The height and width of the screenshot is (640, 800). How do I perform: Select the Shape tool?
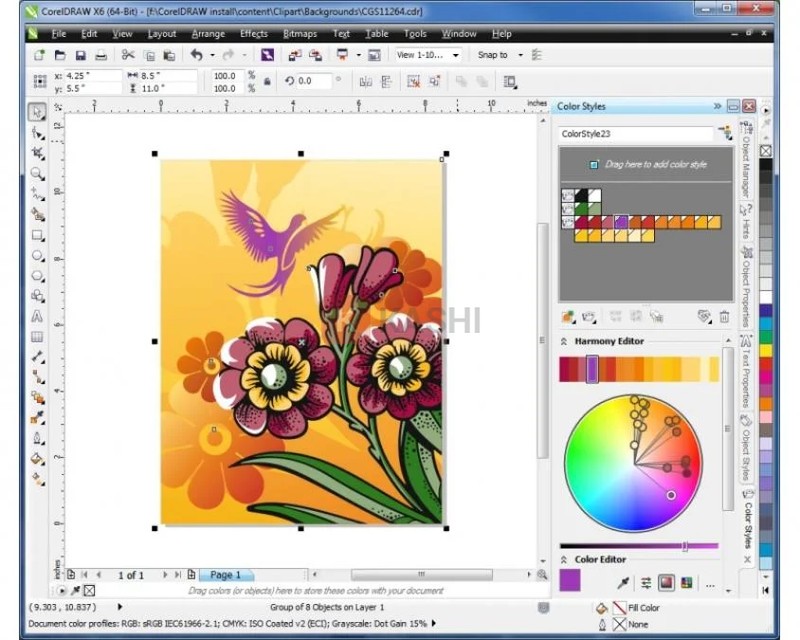(37, 132)
